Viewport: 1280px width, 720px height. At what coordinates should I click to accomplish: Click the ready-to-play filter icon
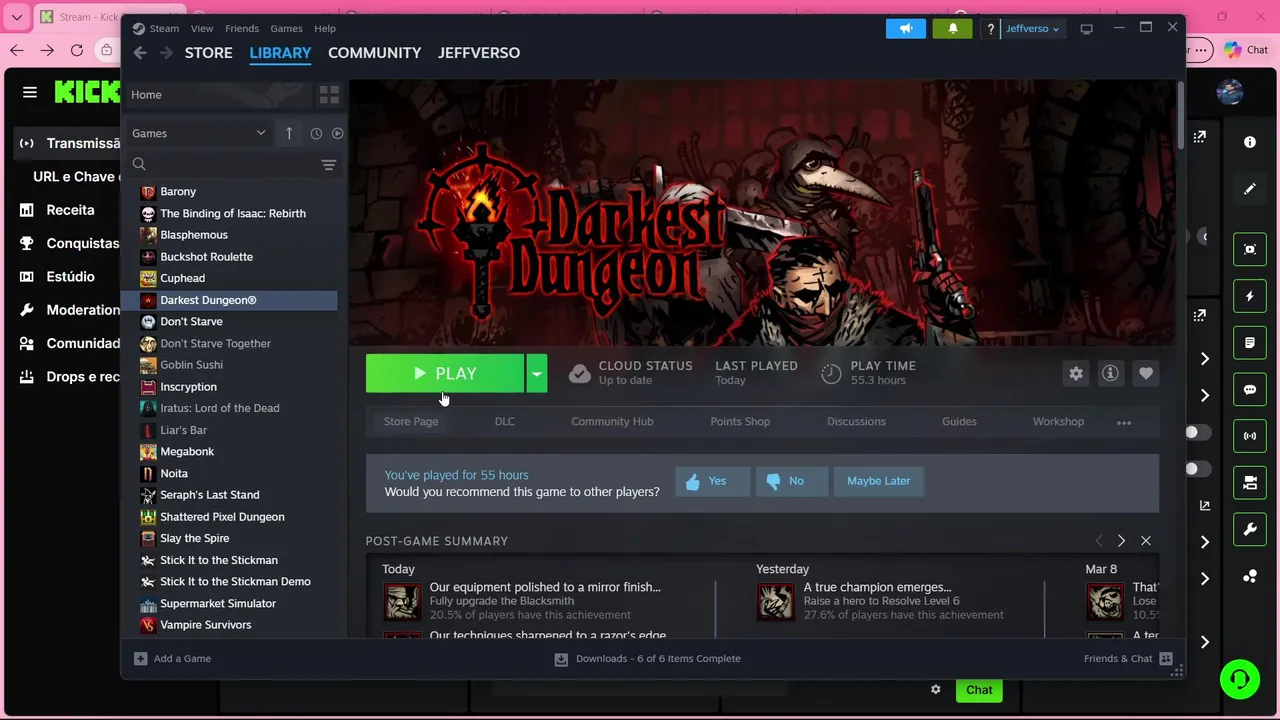[337, 133]
